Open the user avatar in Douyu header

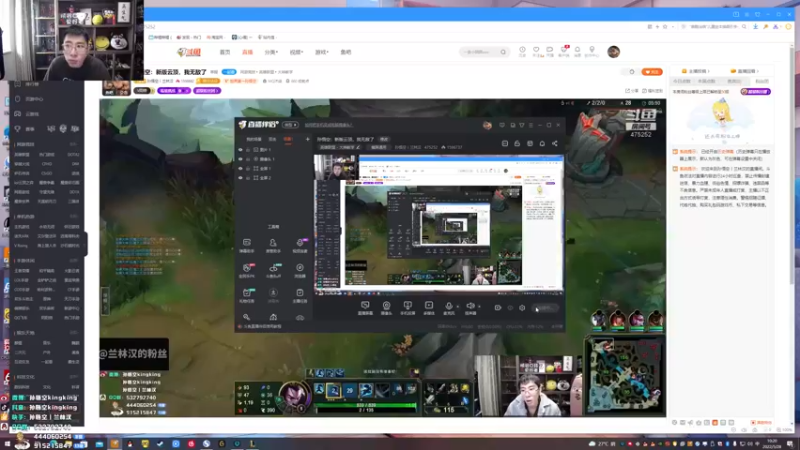pyautogui.click(x=613, y=52)
